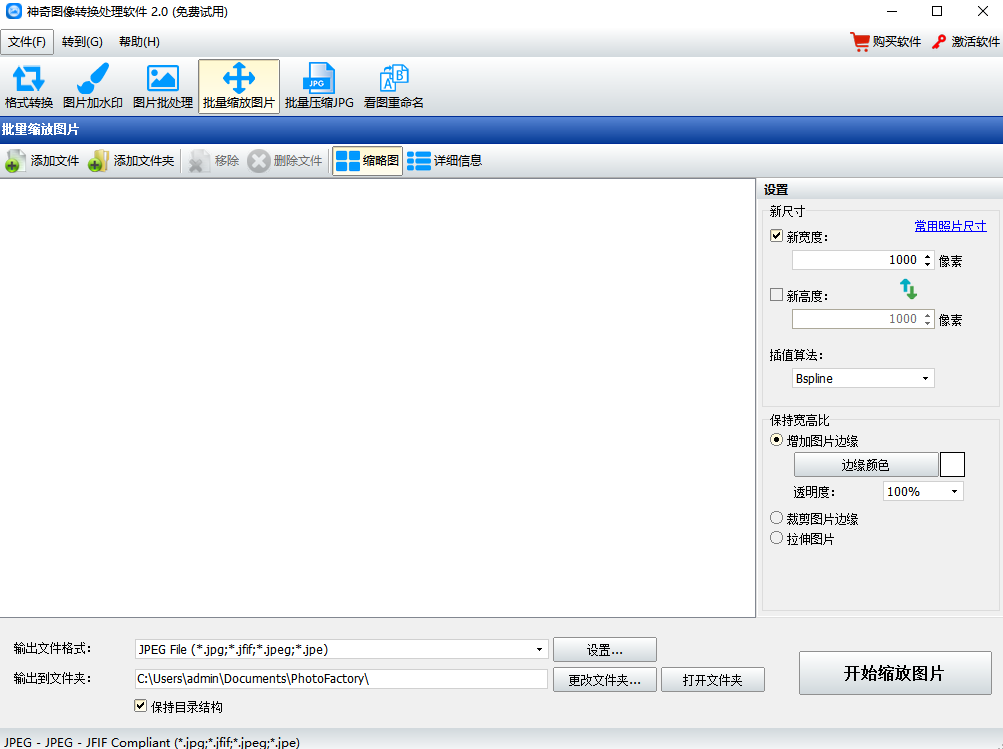Uncheck 保持目录结构 checkbox
This screenshot has width=1003, height=749.
click(141, 706)
